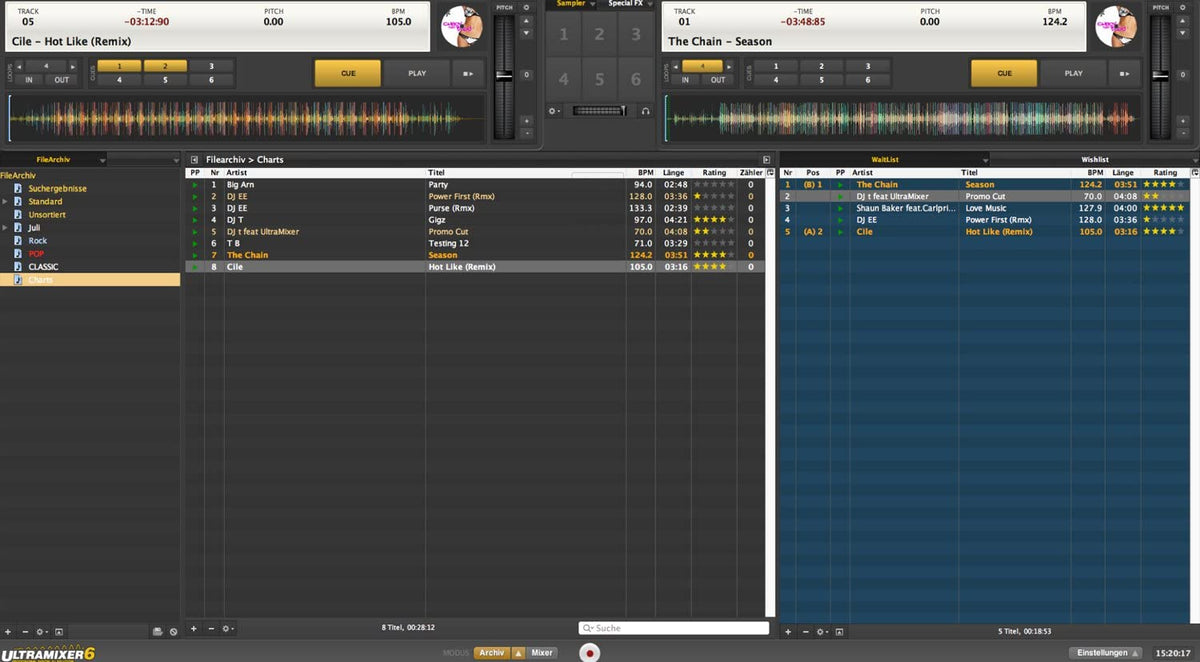Pre-listen The Chain Season via PP icon
The height and width of the screenshot is (662, 1200).
point(195,255)
